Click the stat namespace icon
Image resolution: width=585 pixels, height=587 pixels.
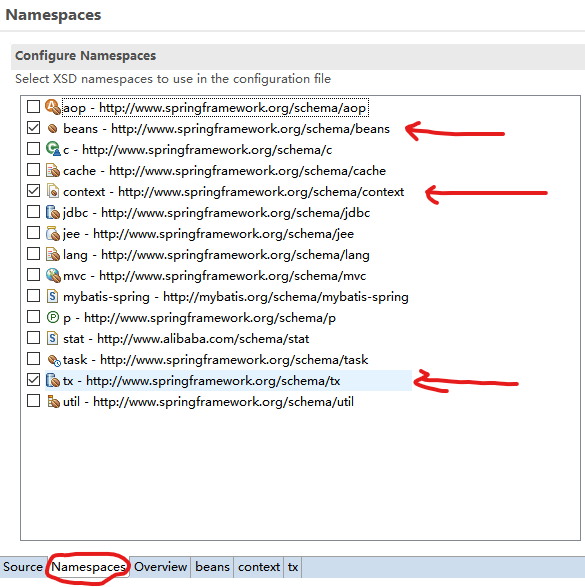52,338
